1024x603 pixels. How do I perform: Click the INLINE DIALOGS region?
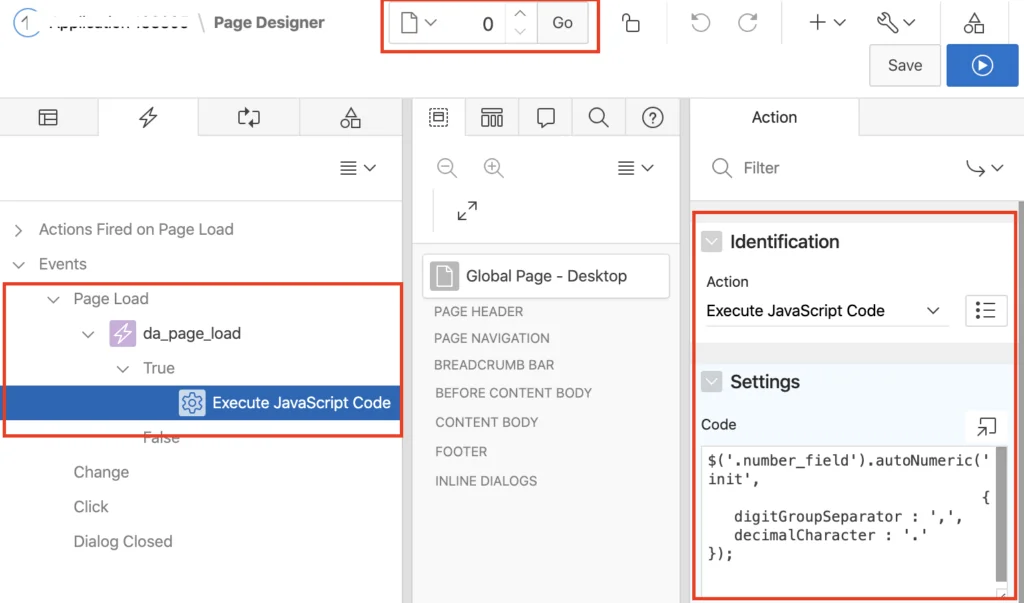[486, 481]
